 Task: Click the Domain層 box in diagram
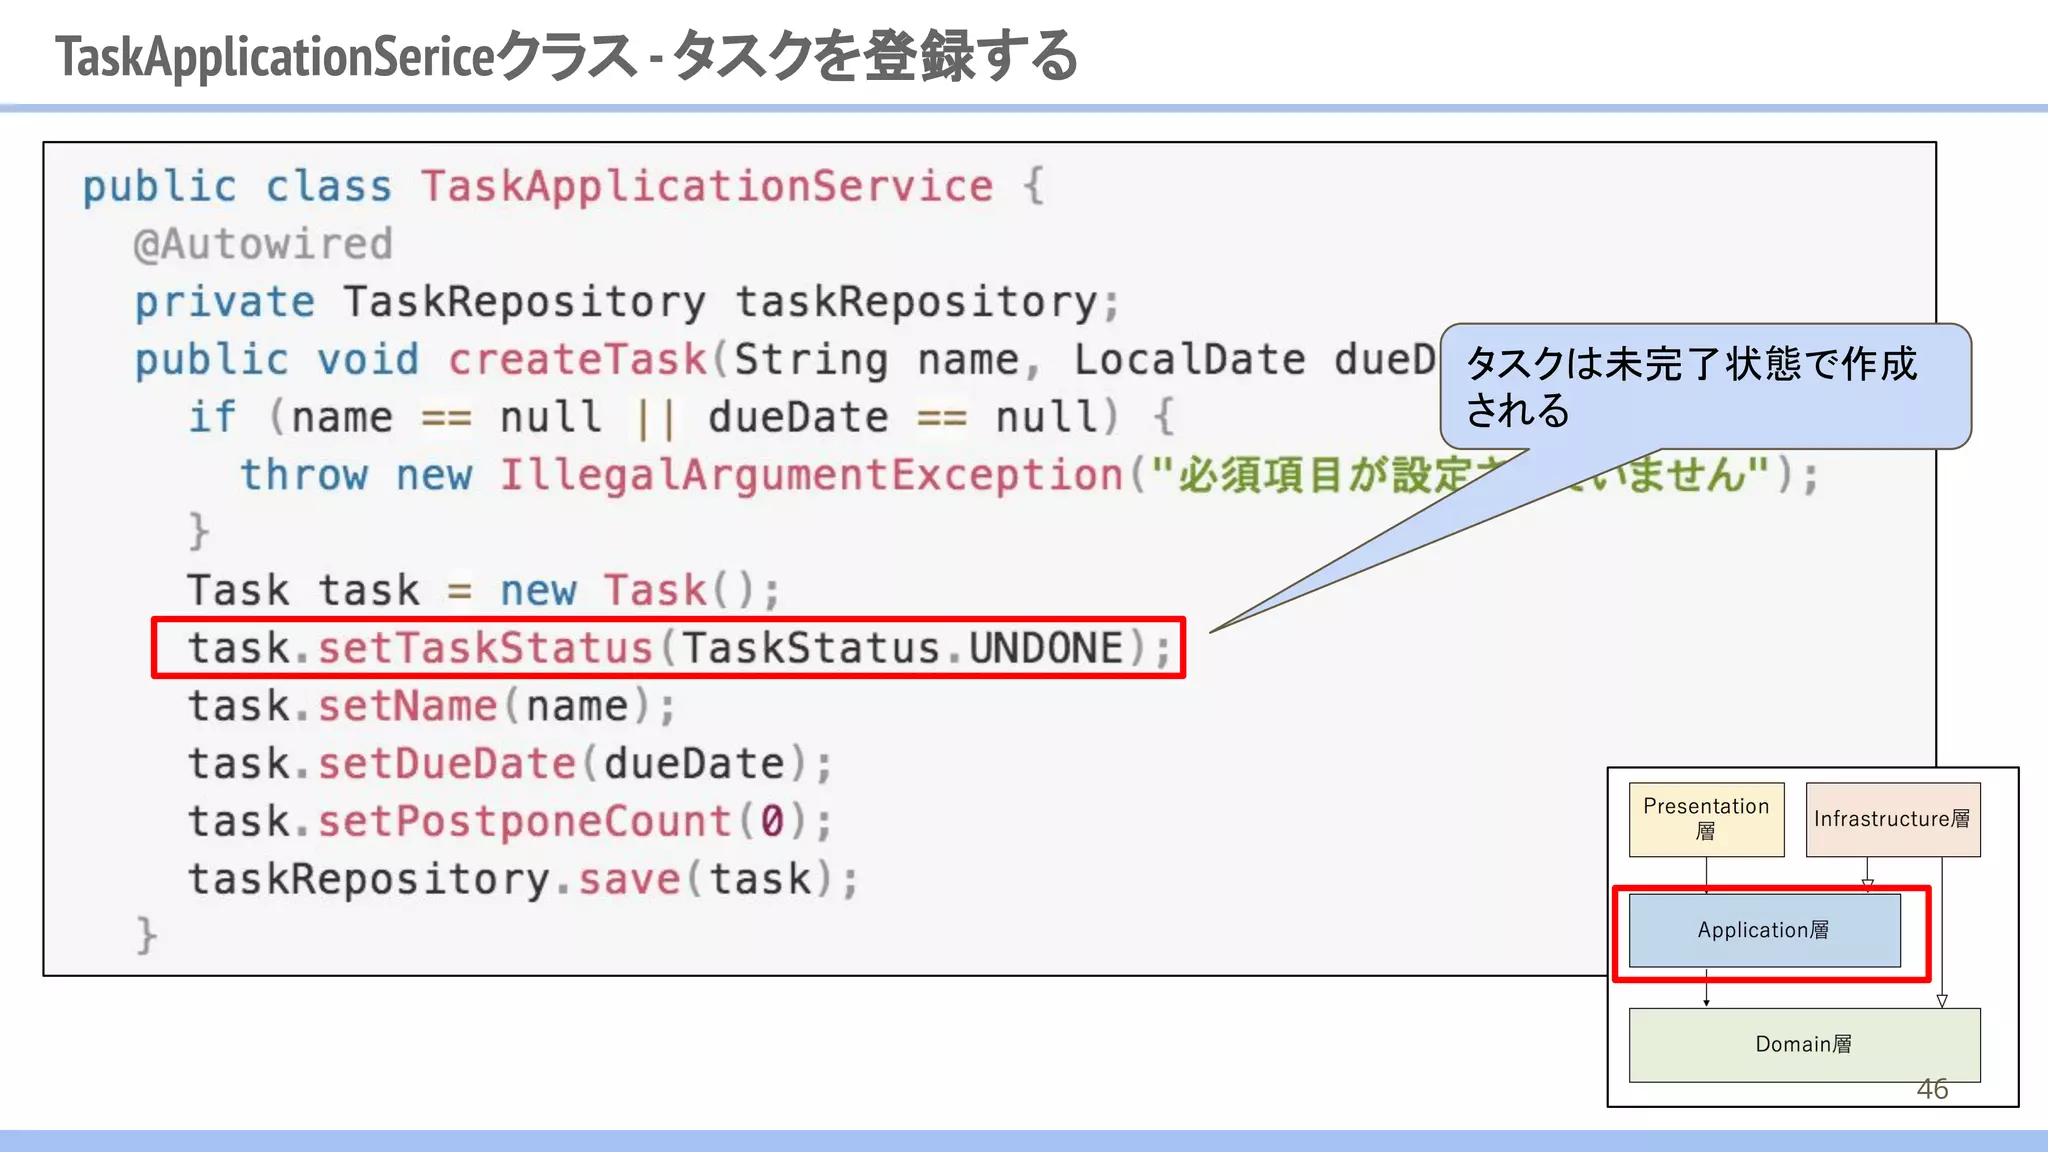1803,1044
